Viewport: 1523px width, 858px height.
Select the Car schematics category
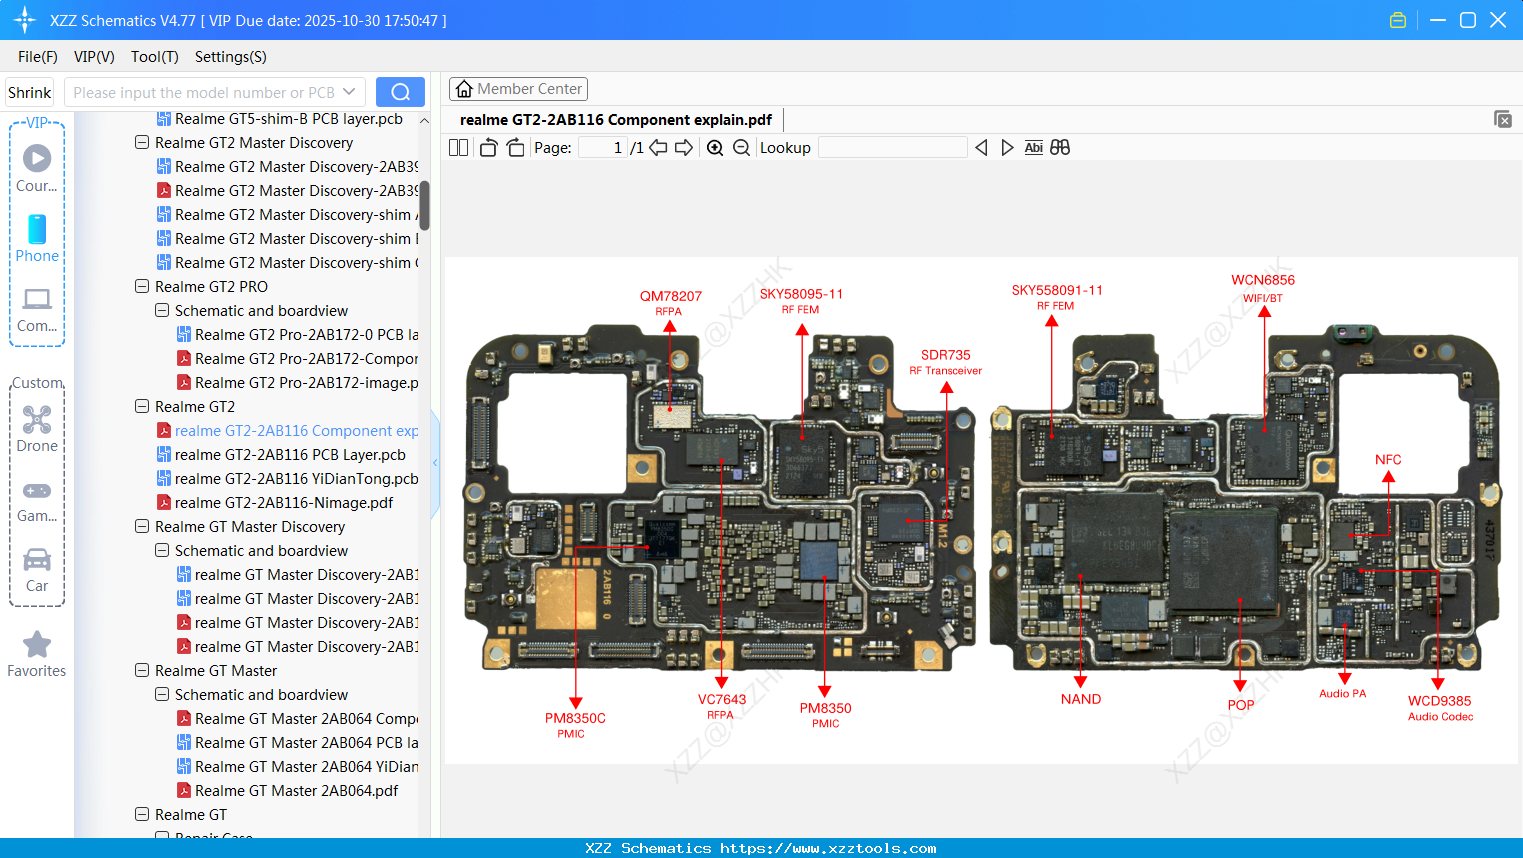pyautogui.click(x=37, y=570)
